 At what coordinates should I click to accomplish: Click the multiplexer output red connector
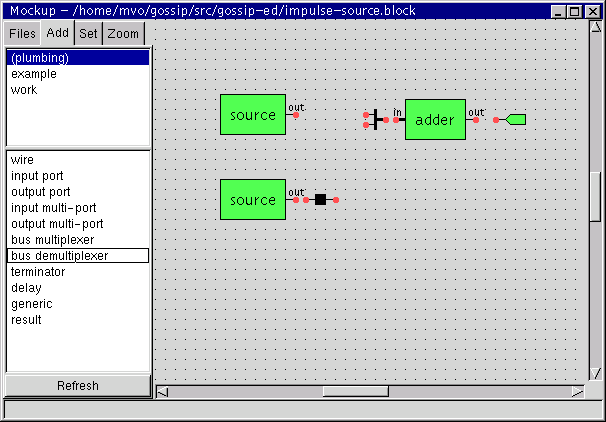[x=386, y=120]
